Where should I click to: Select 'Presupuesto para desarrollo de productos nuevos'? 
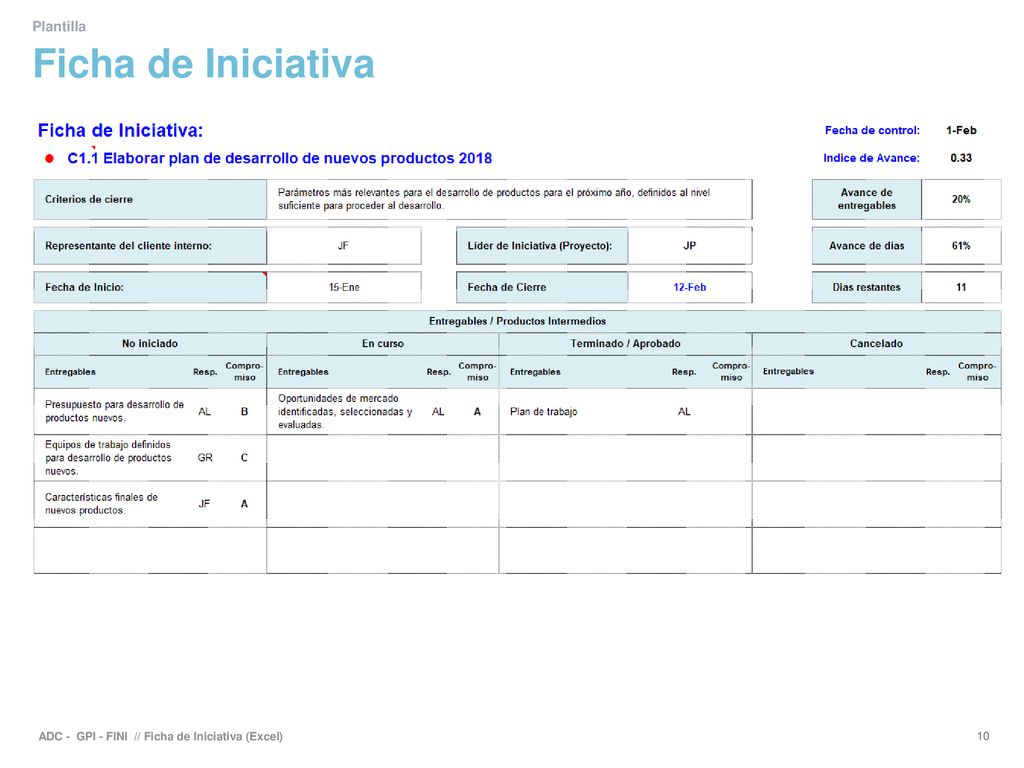pyautogui.click(x=114, y=411)
